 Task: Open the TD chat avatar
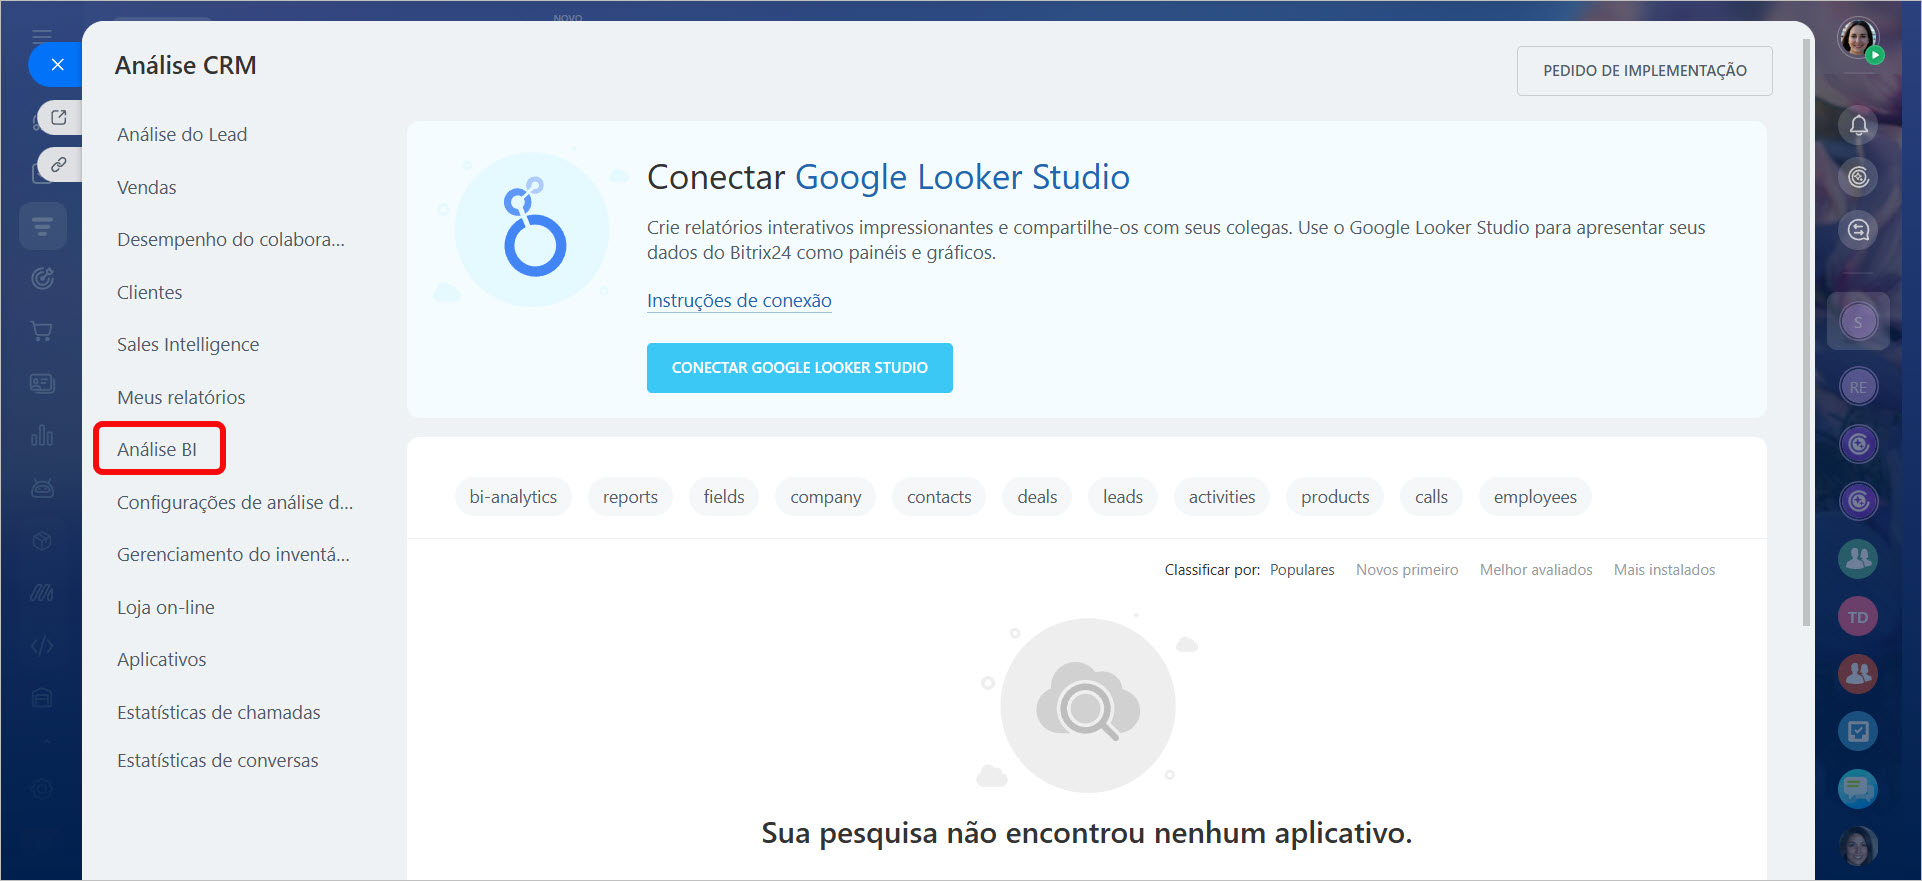(x=1857, y=617)
